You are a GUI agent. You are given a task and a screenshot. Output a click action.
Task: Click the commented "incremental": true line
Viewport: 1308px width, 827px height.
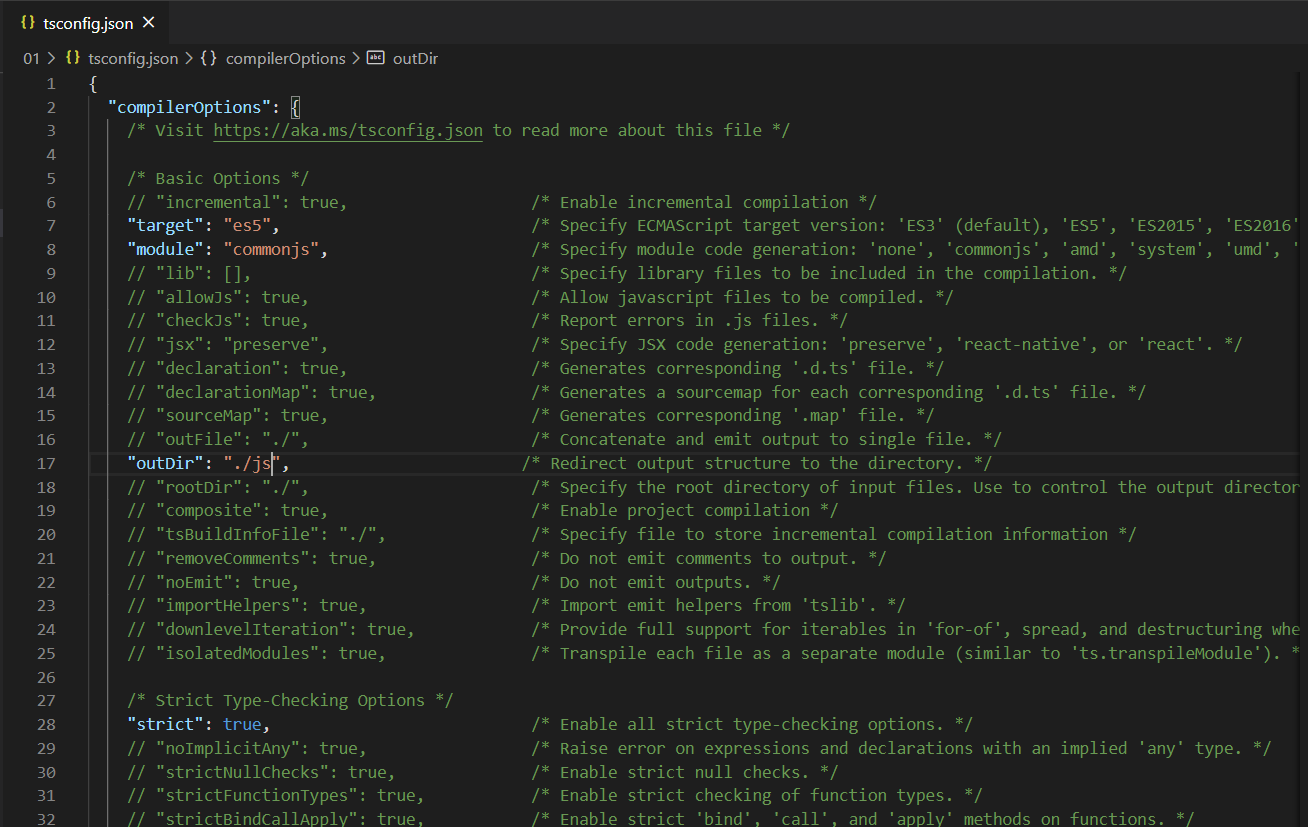[x=237, y=202]
